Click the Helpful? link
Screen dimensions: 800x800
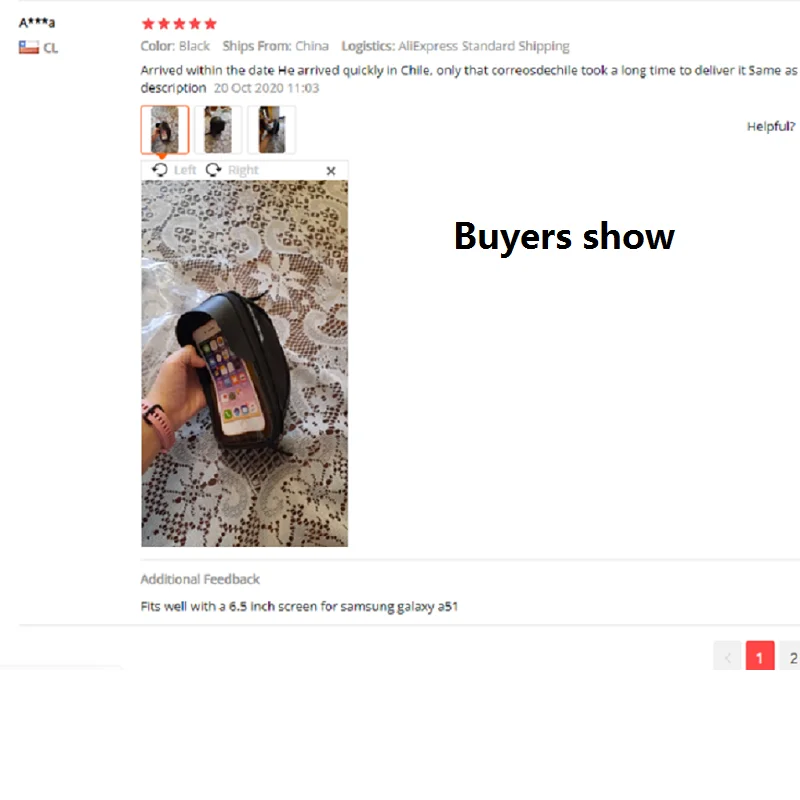[x=771, y=127]
